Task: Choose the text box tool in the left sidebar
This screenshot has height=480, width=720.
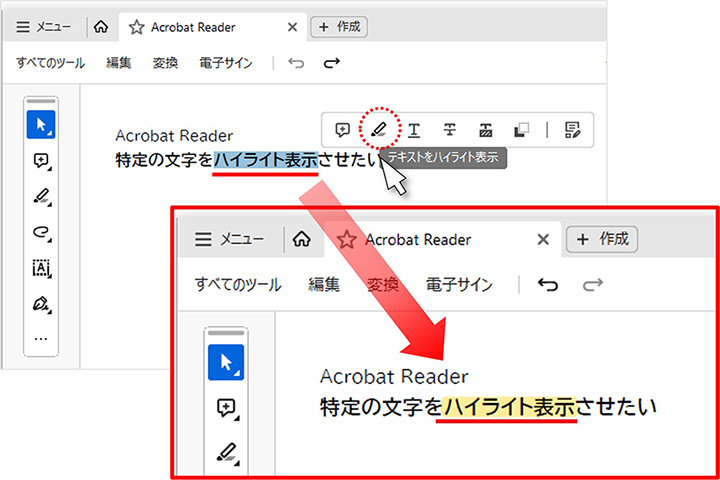Action: pos(41,268)
